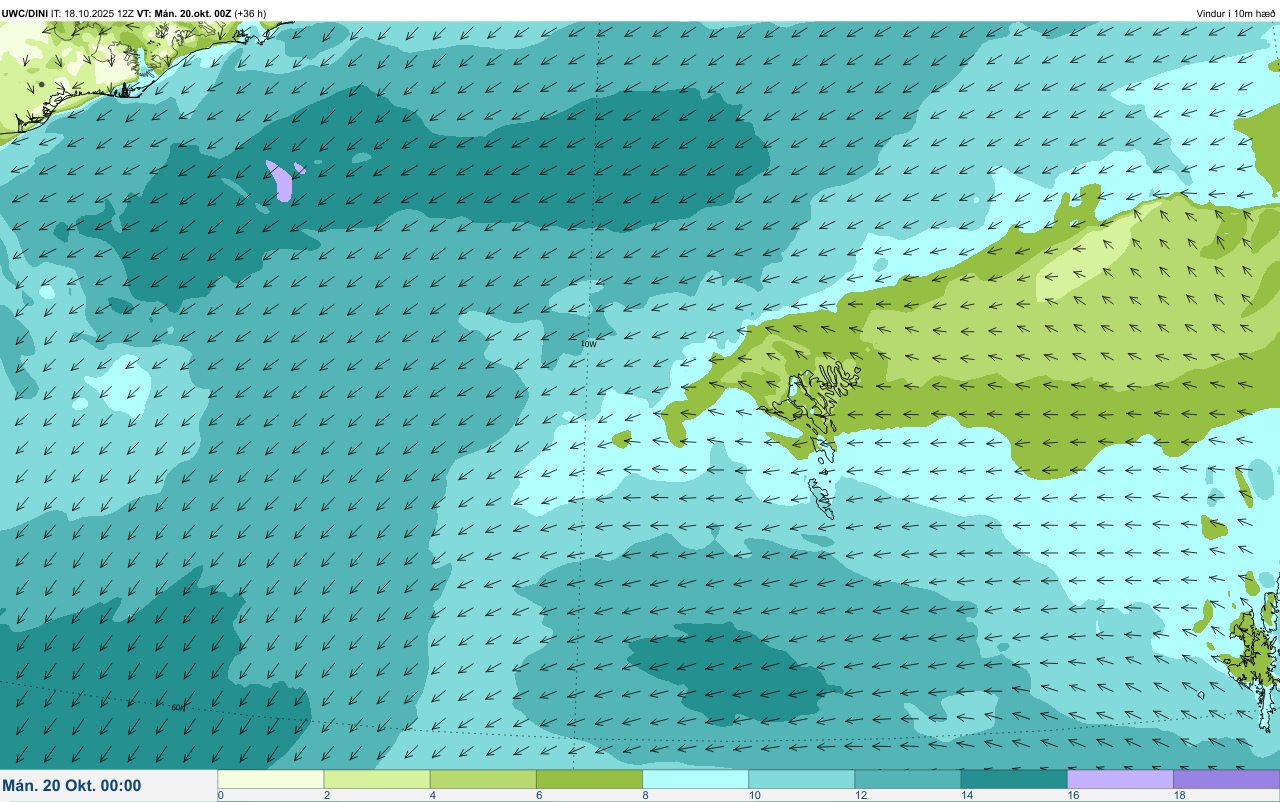Click the legend value '4' label
The height and width of the screenshot is (802, 1280).
click(x=433, y=795)
